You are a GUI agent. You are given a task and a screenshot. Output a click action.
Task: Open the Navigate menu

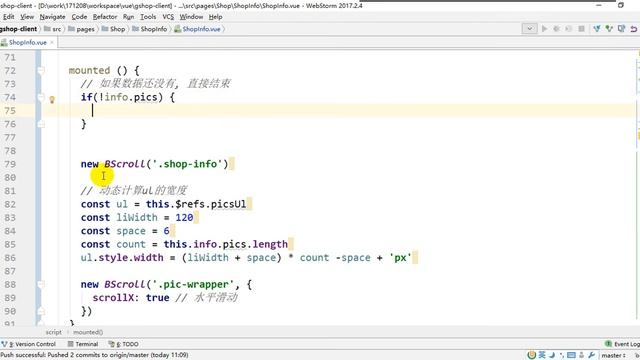[52, 17]
